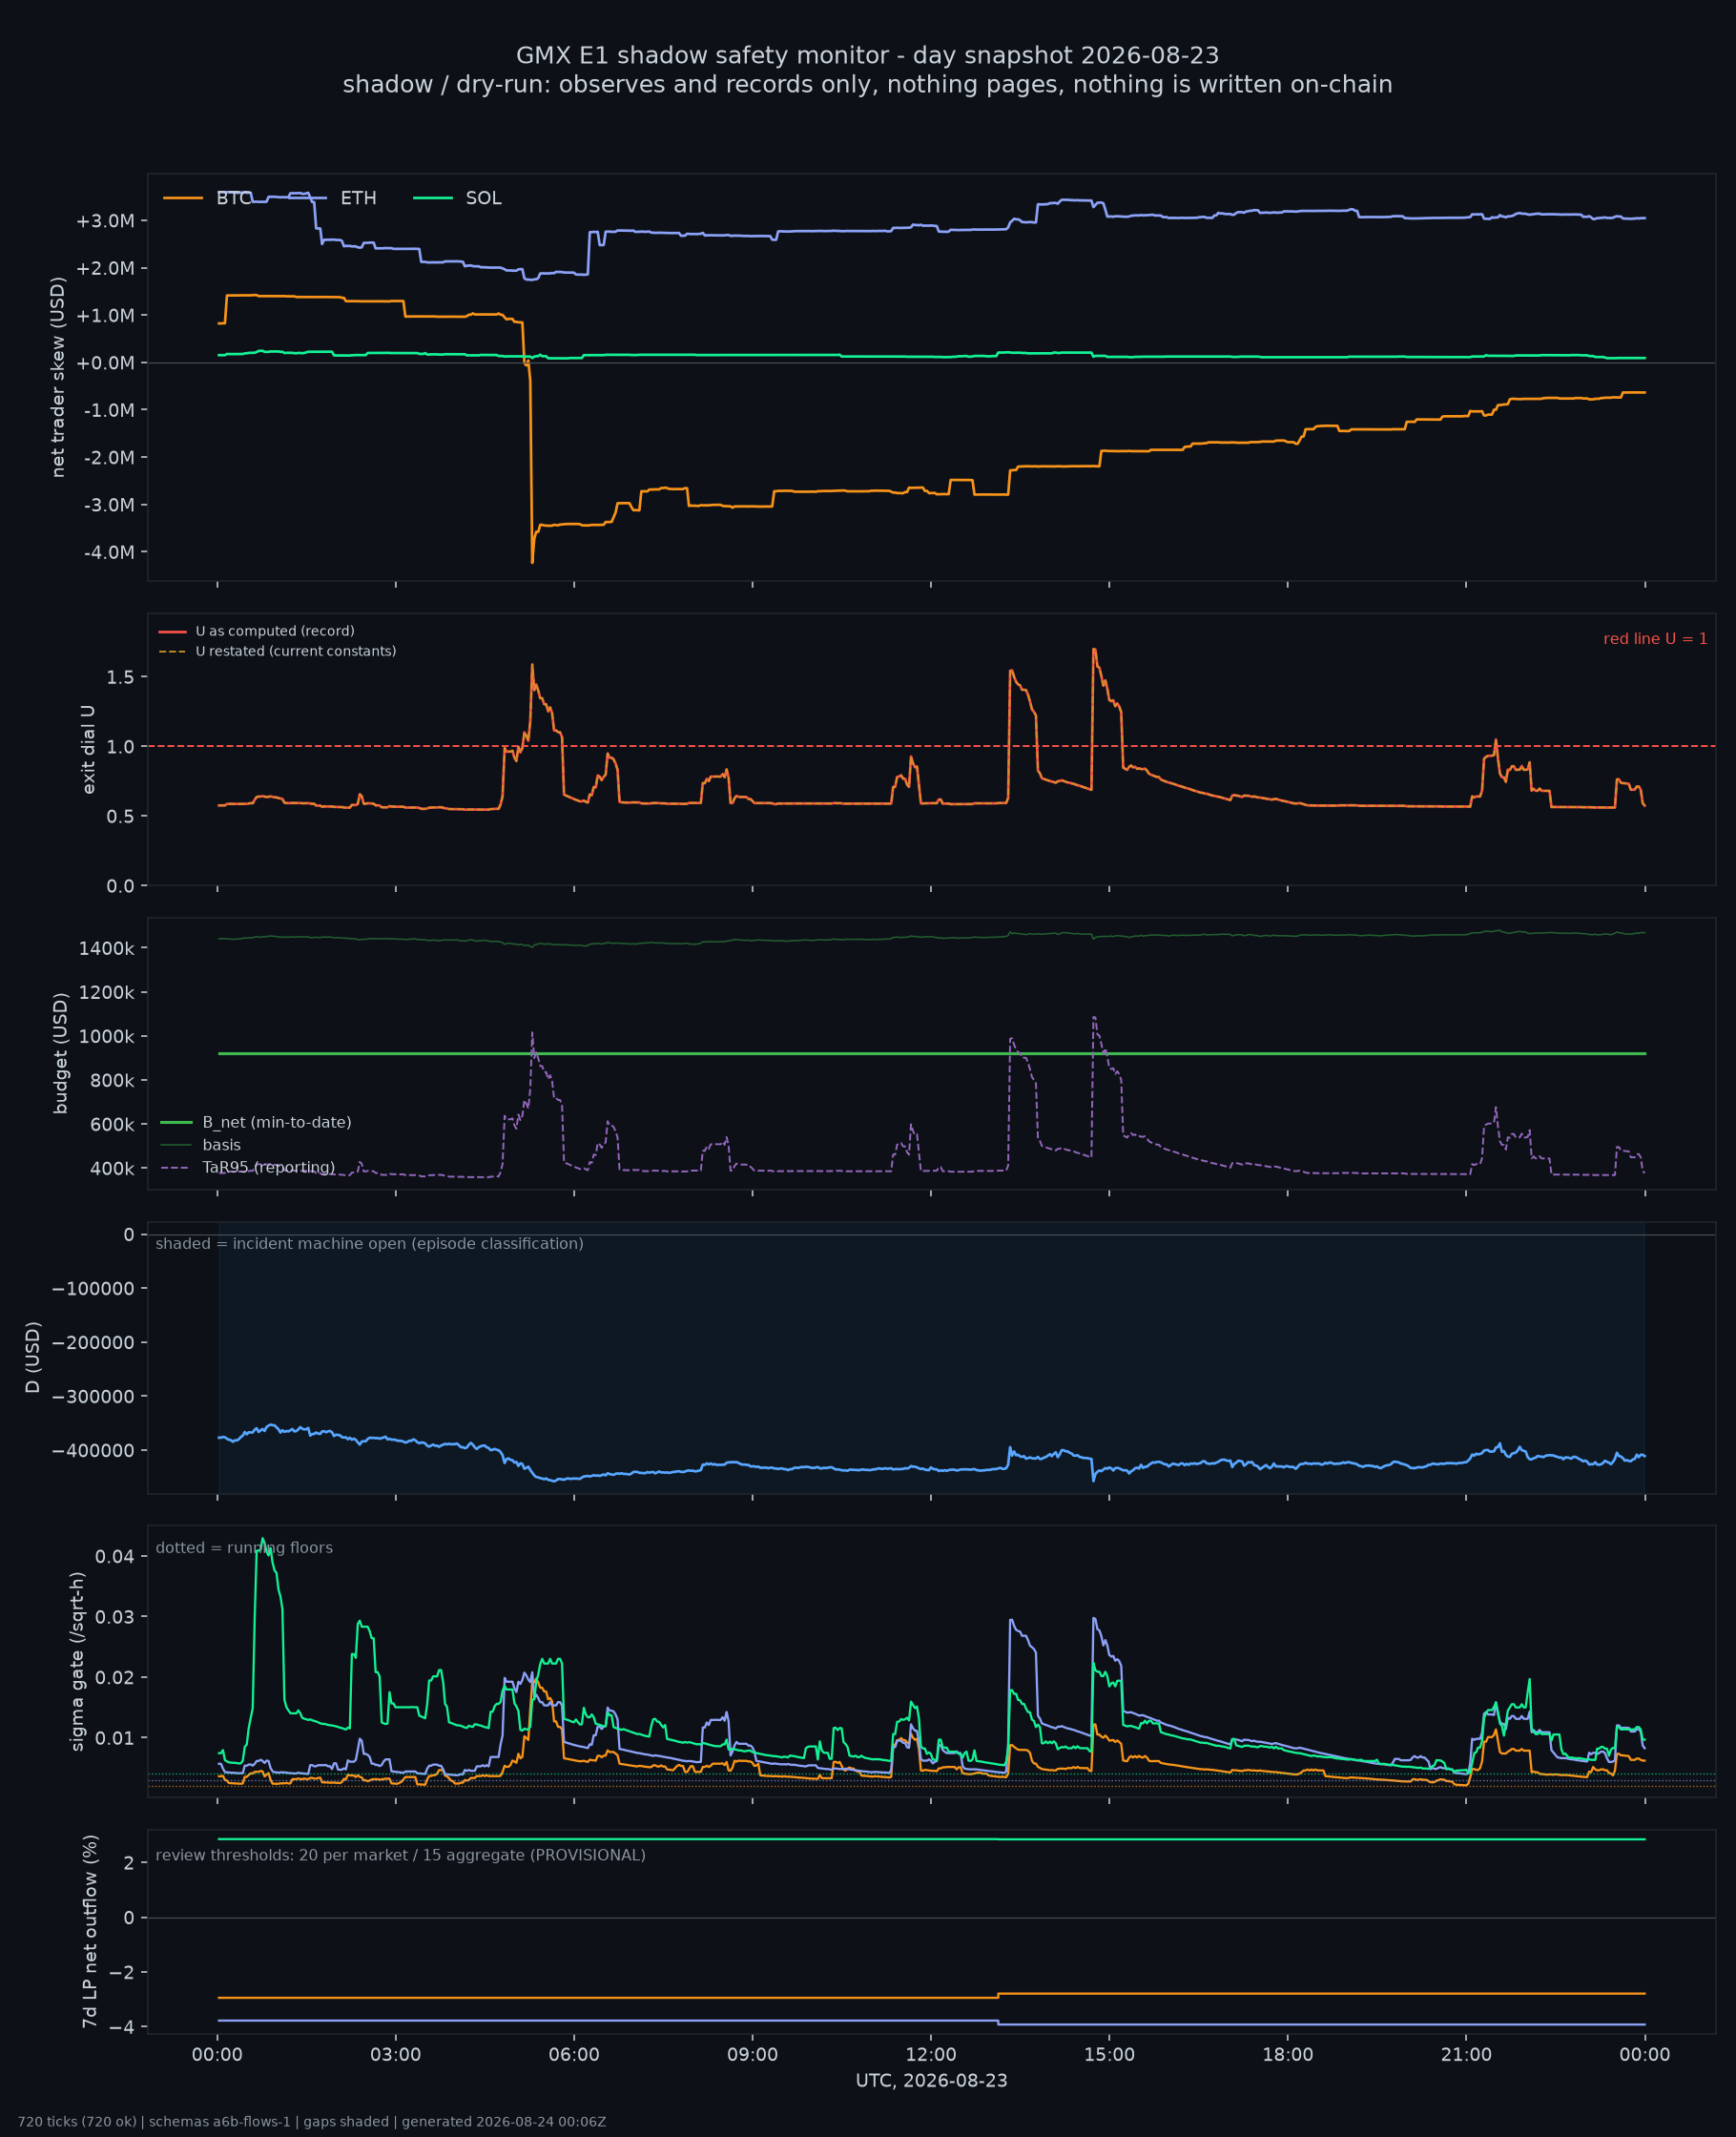Click the 'dotted = running floors' note
The height and width of the screenshot is (2137, 1736).
click(x=244, y=1547)
